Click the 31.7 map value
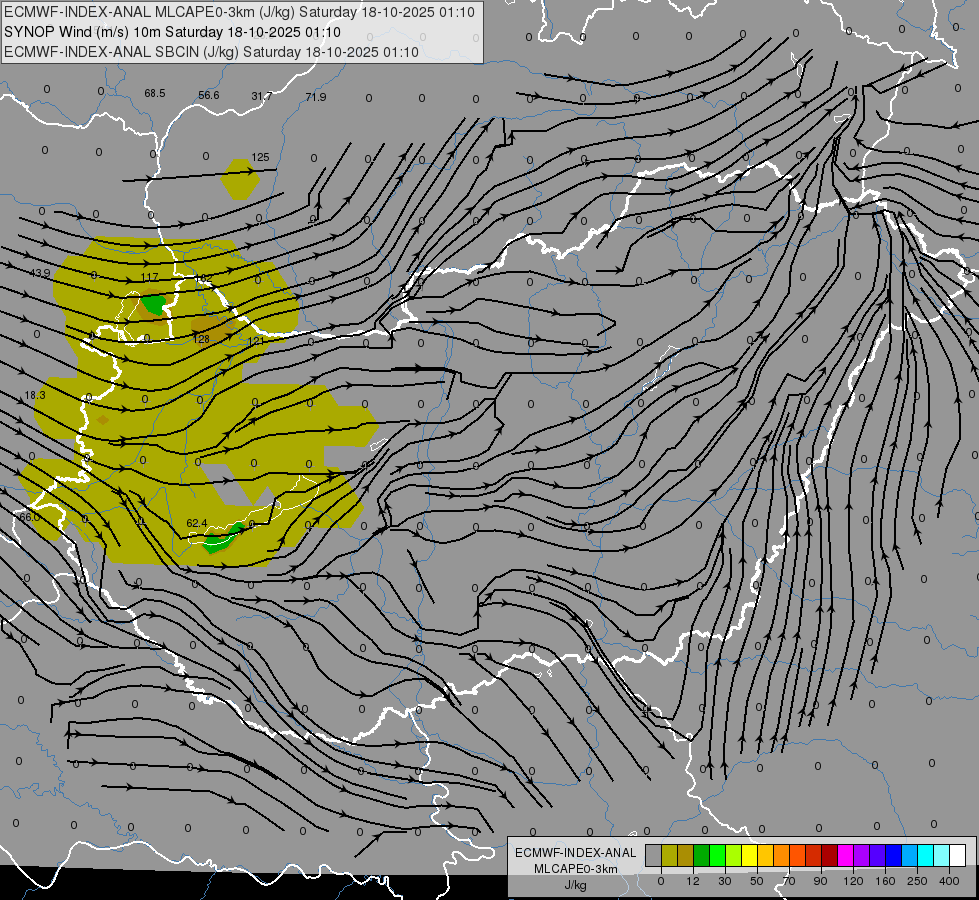Screen dimensions: 979x900 pyautogui.click(x=262, y=96)
